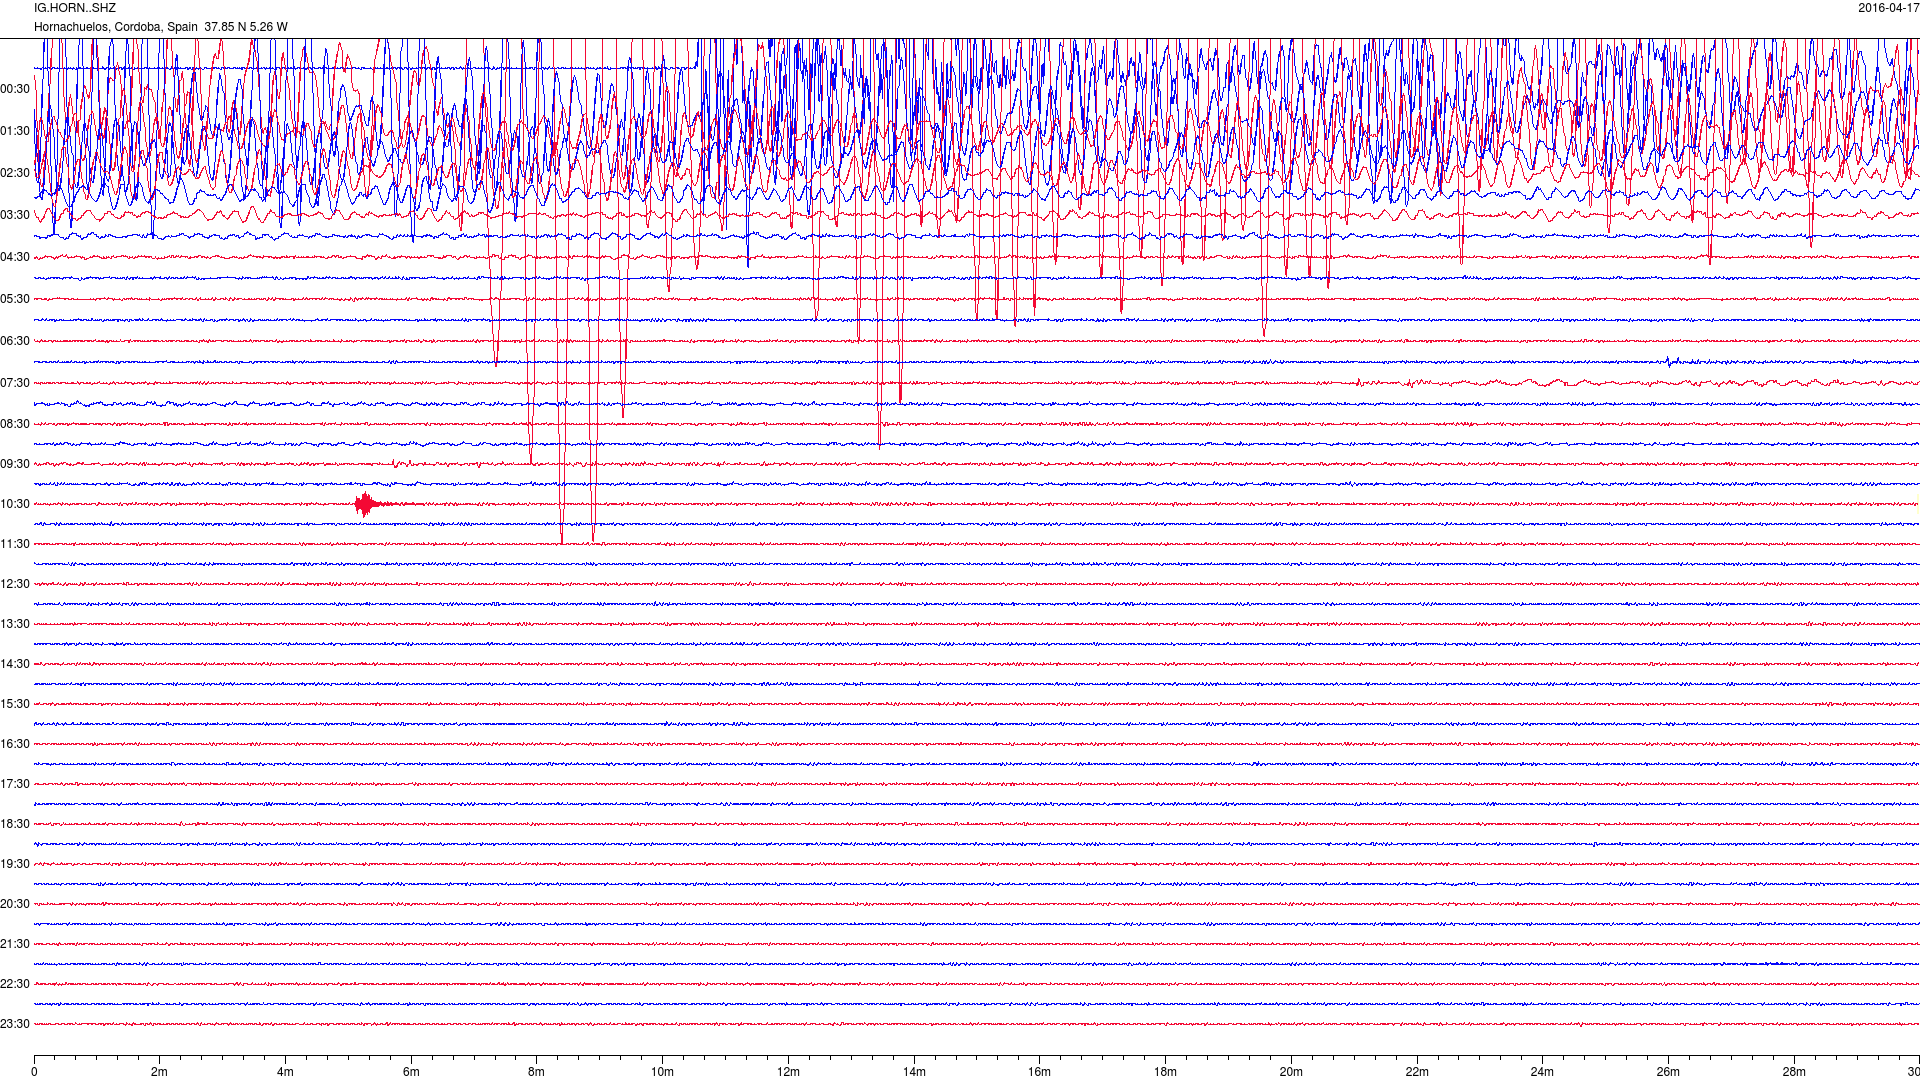Click the 14m axis tick label

[914, 1072]
